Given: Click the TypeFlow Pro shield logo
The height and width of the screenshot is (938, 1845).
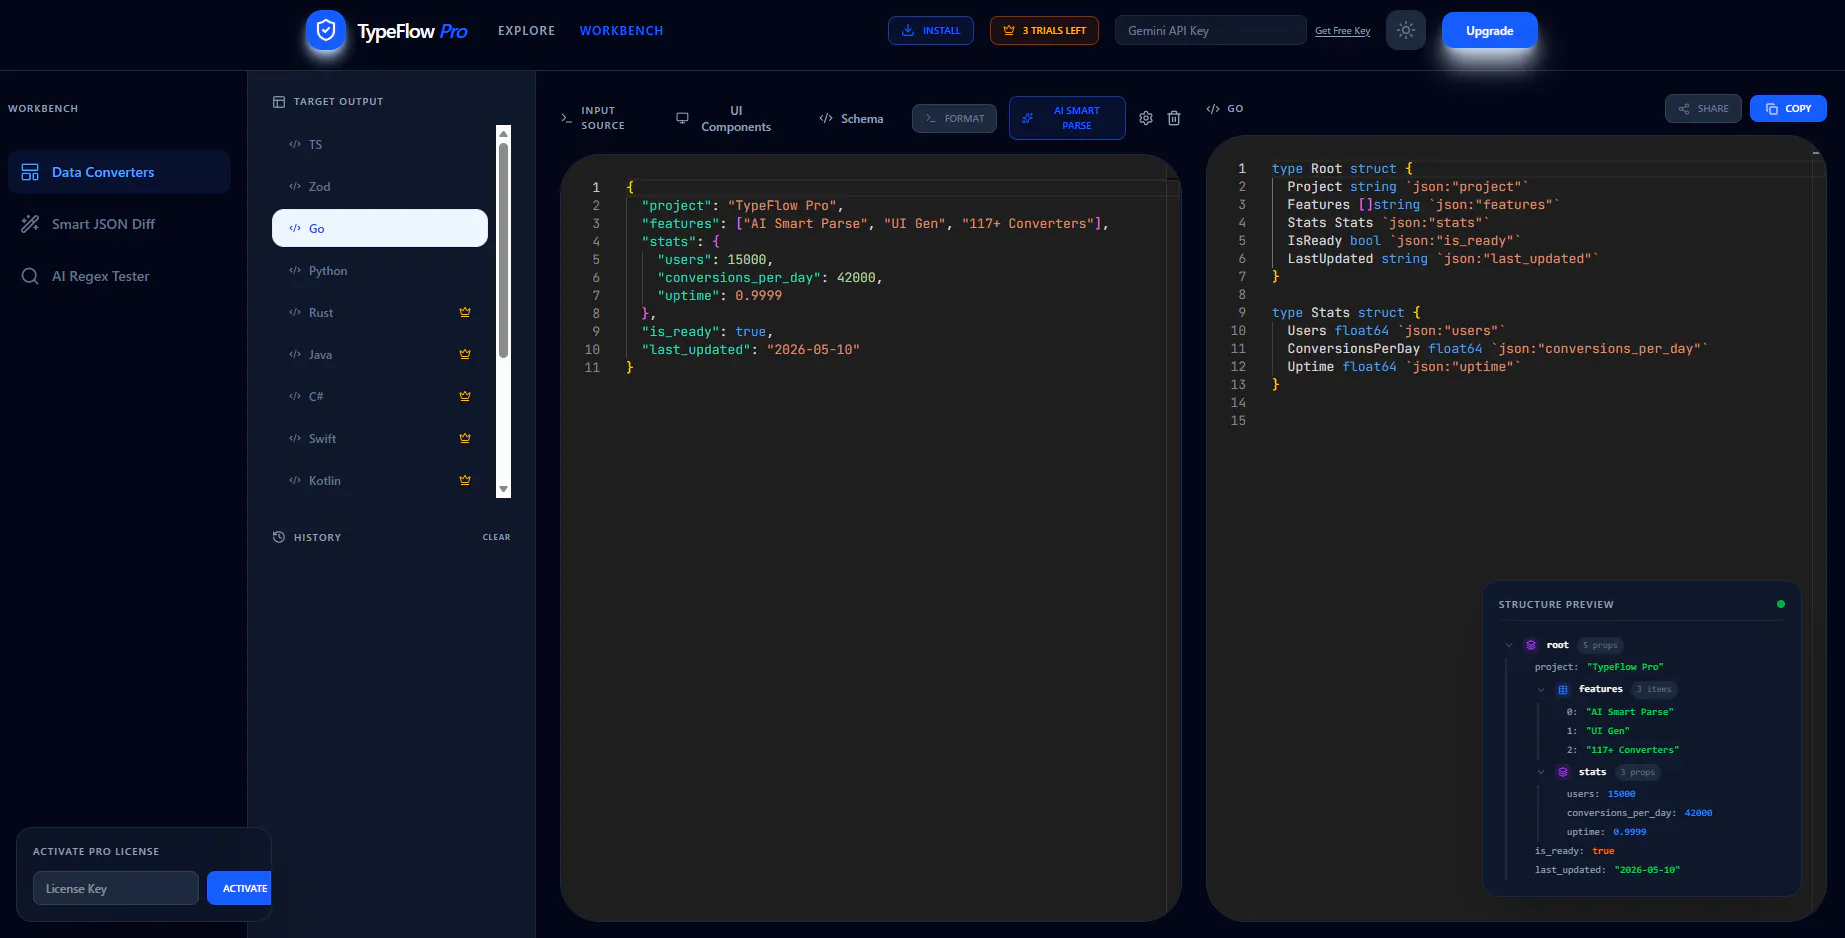Looking at the screenshot, I should (x=326, y=31).
